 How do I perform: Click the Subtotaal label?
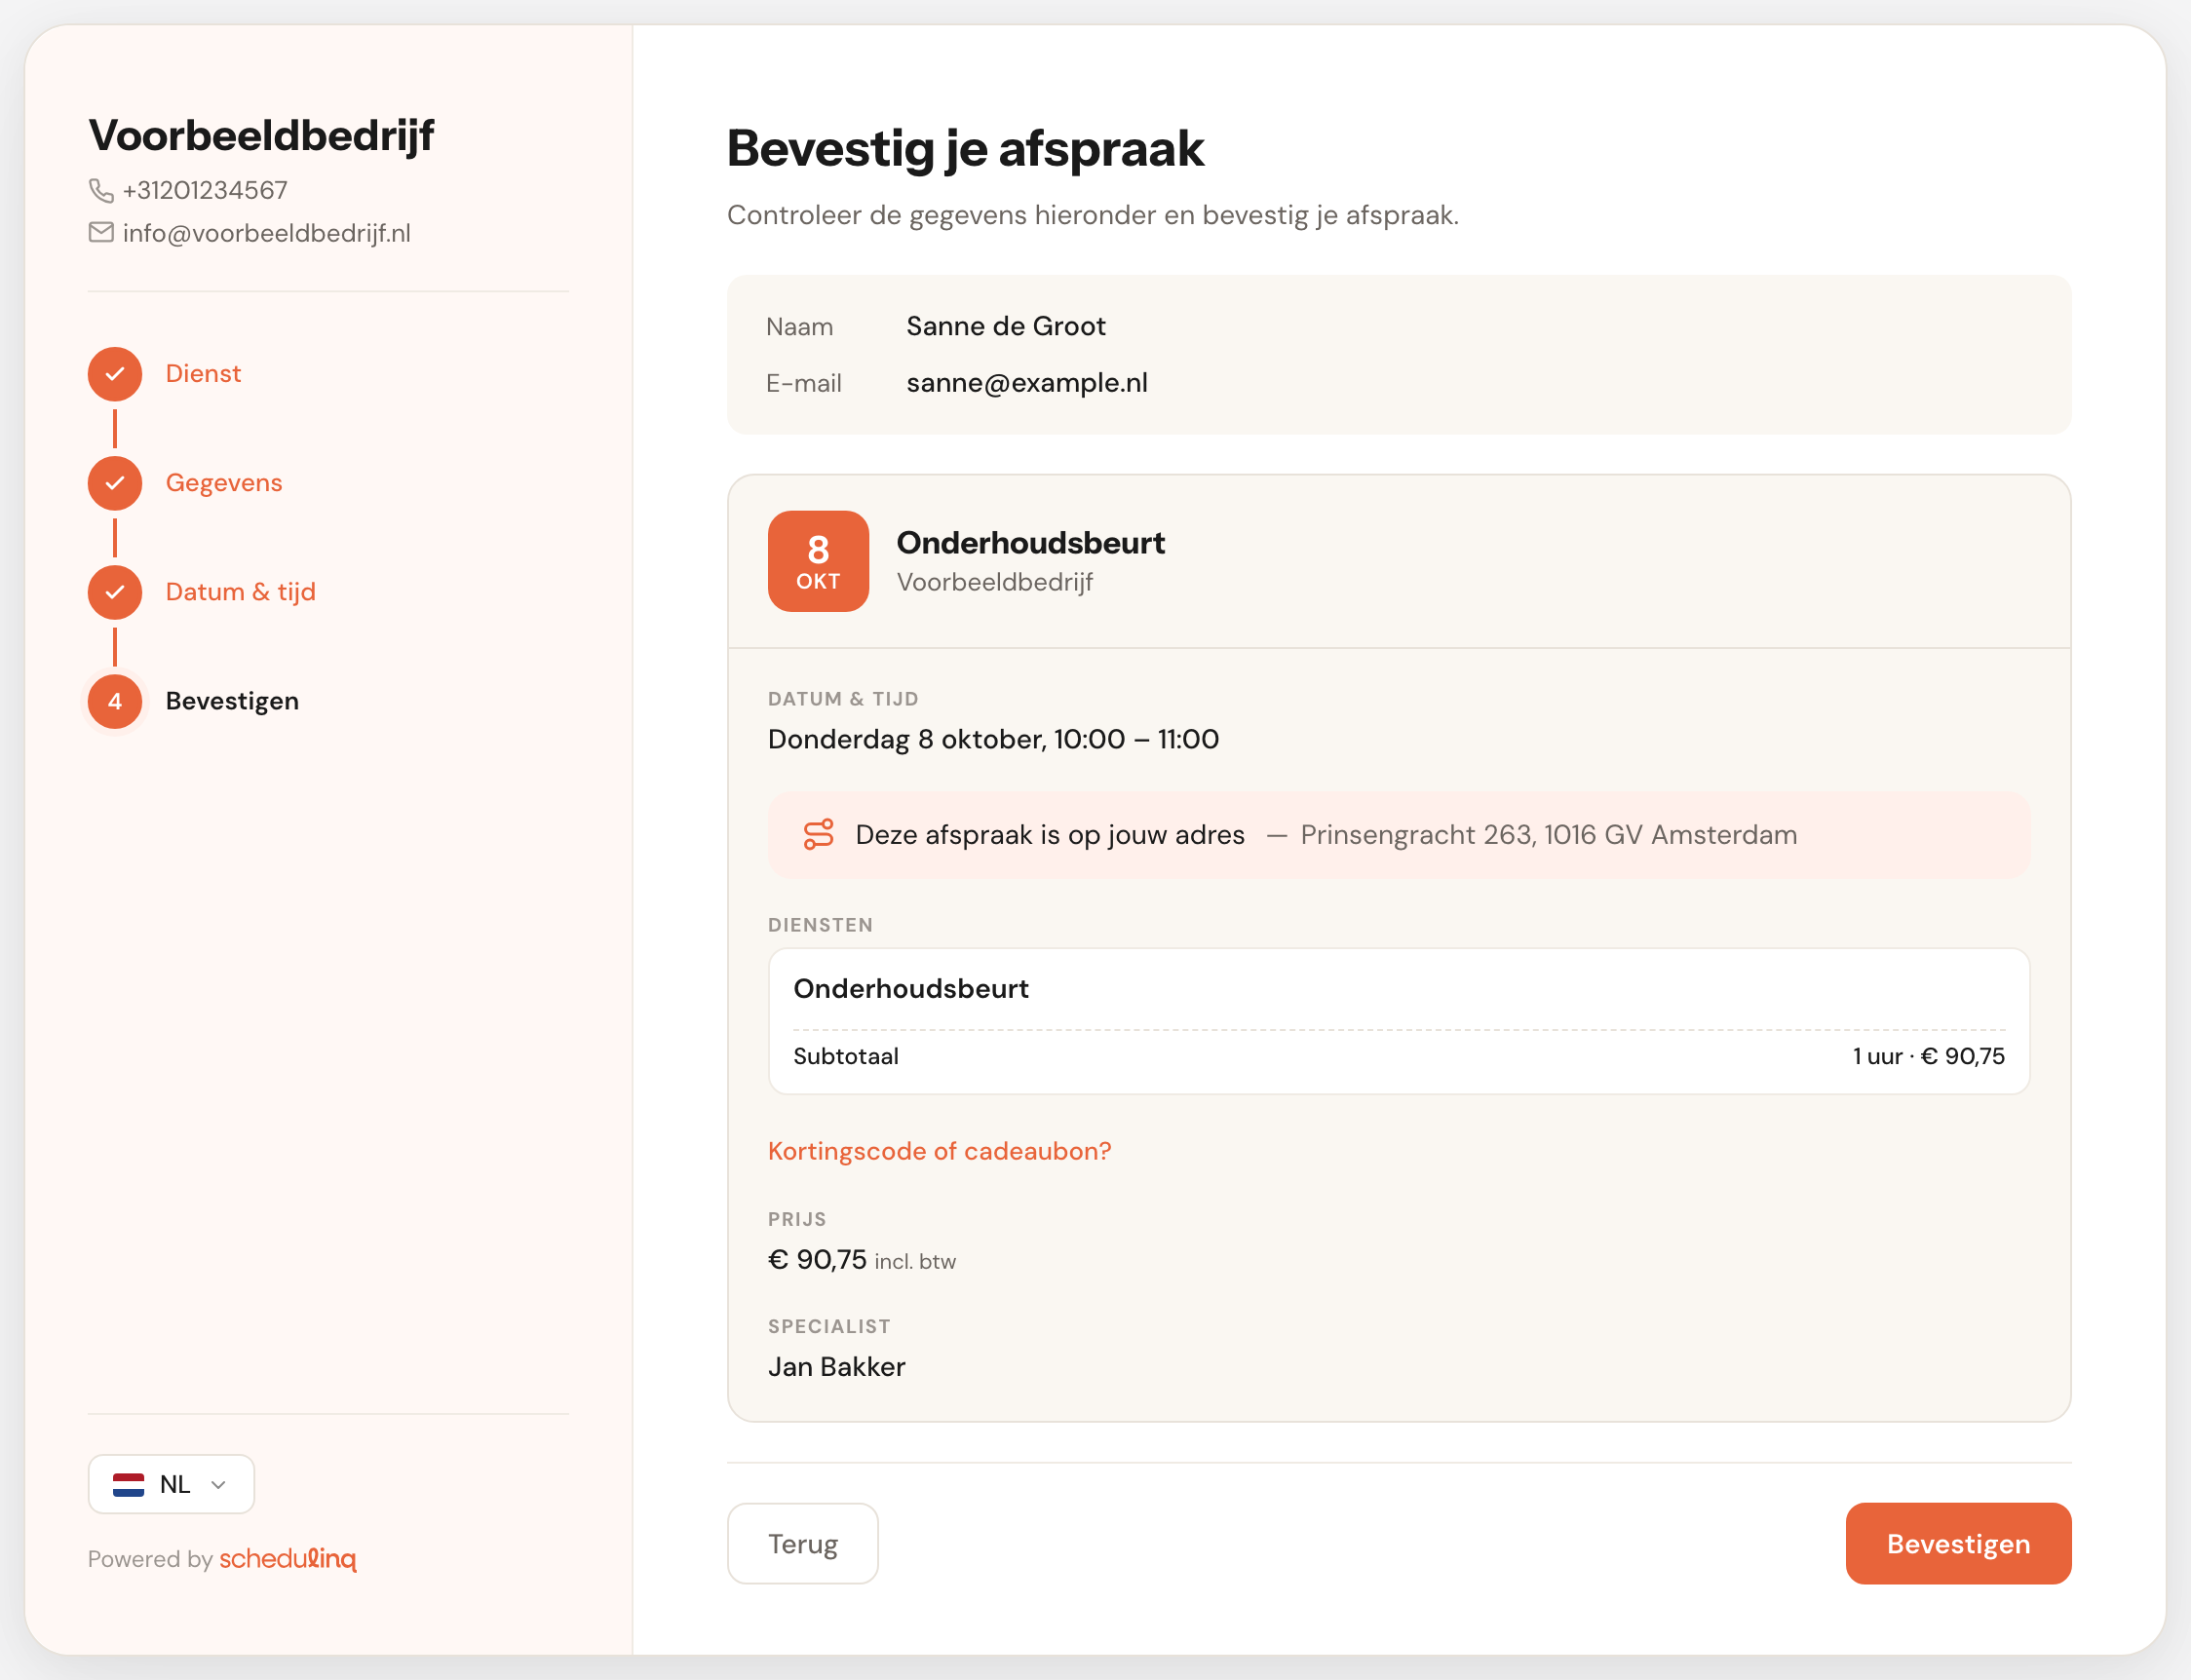[x=846, y=1056]
